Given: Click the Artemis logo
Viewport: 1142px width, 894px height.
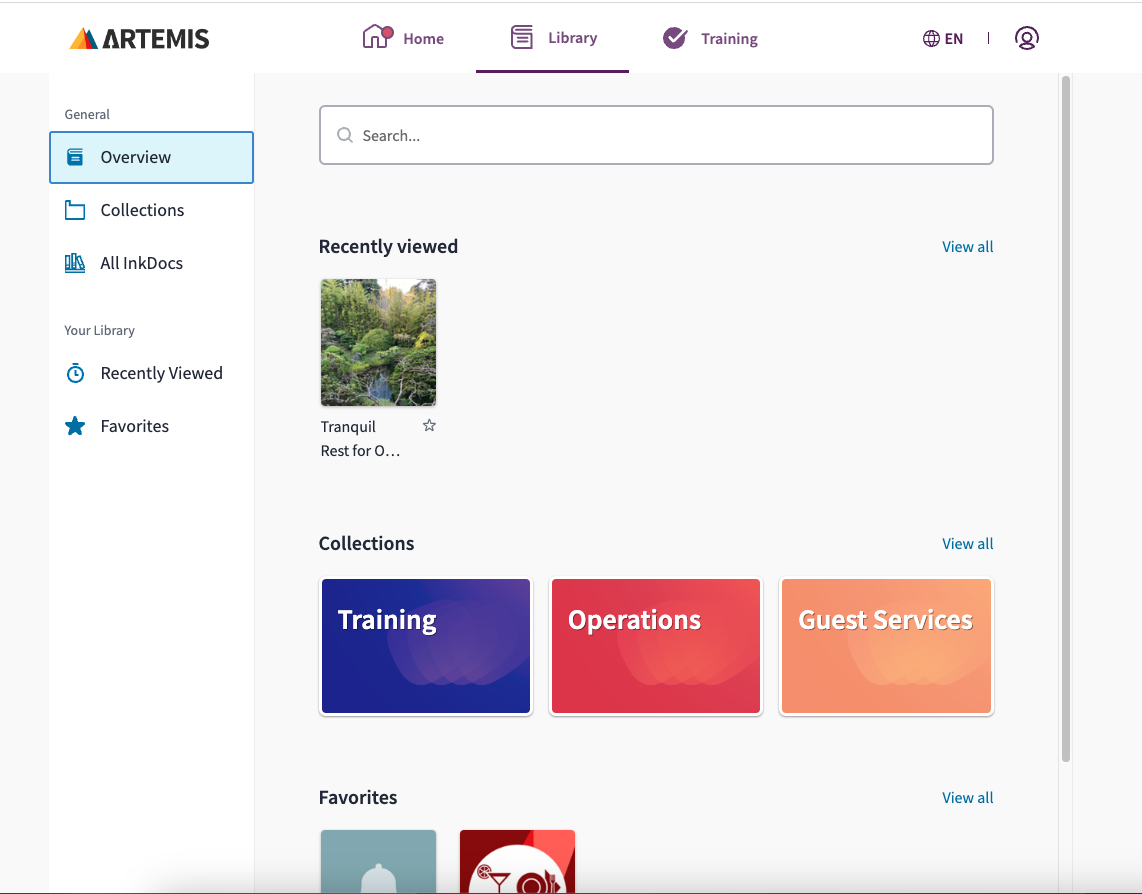Looking at the screenshot, I should (139, 39).
